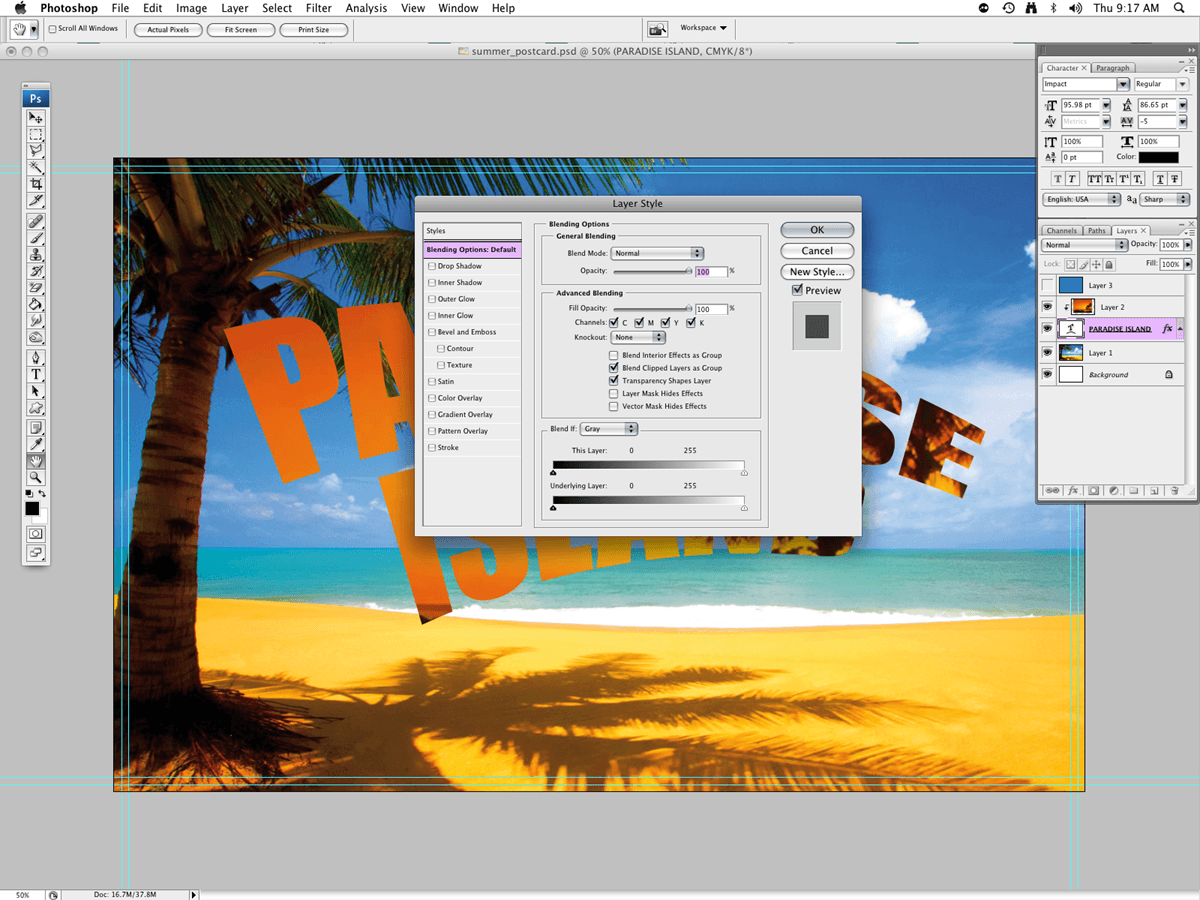Click the New Style... button
The height and width of the screenshot is (900, 1200).
click(x=817, y=272)
